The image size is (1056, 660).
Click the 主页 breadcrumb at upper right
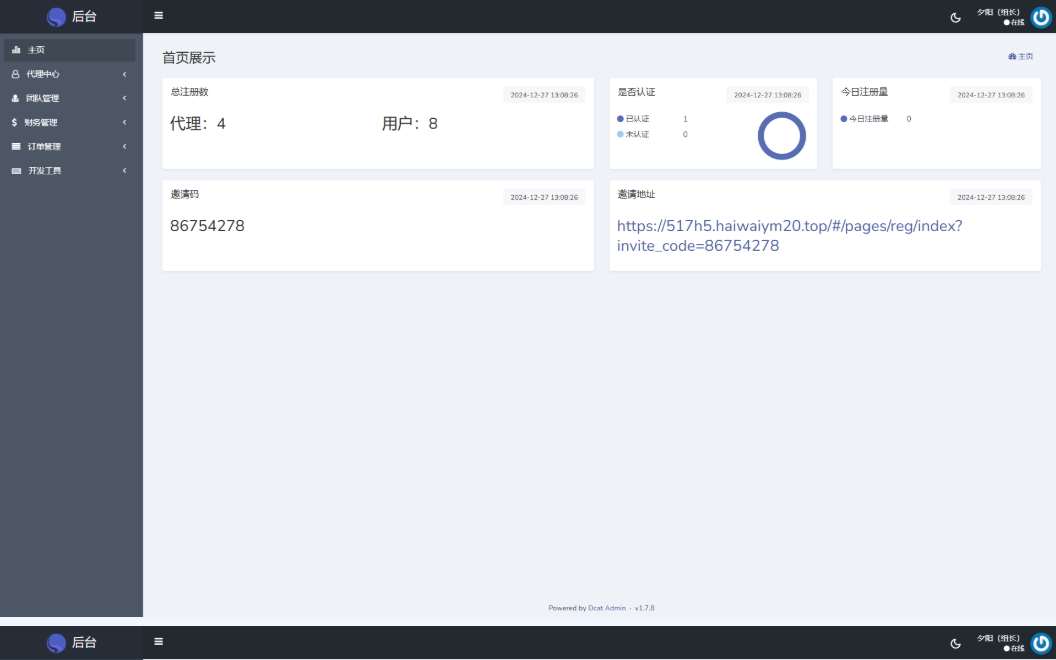(x=1021, y=57)
